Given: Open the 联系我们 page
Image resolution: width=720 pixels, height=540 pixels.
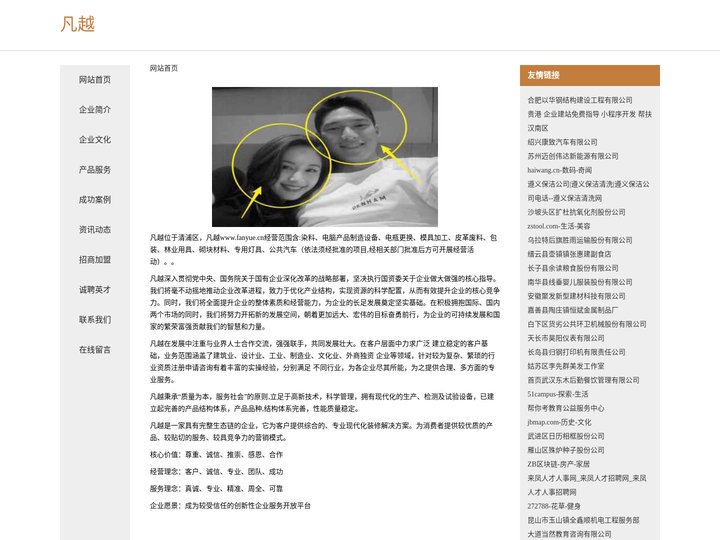Looking at the screenshot, I should [95, 320].
